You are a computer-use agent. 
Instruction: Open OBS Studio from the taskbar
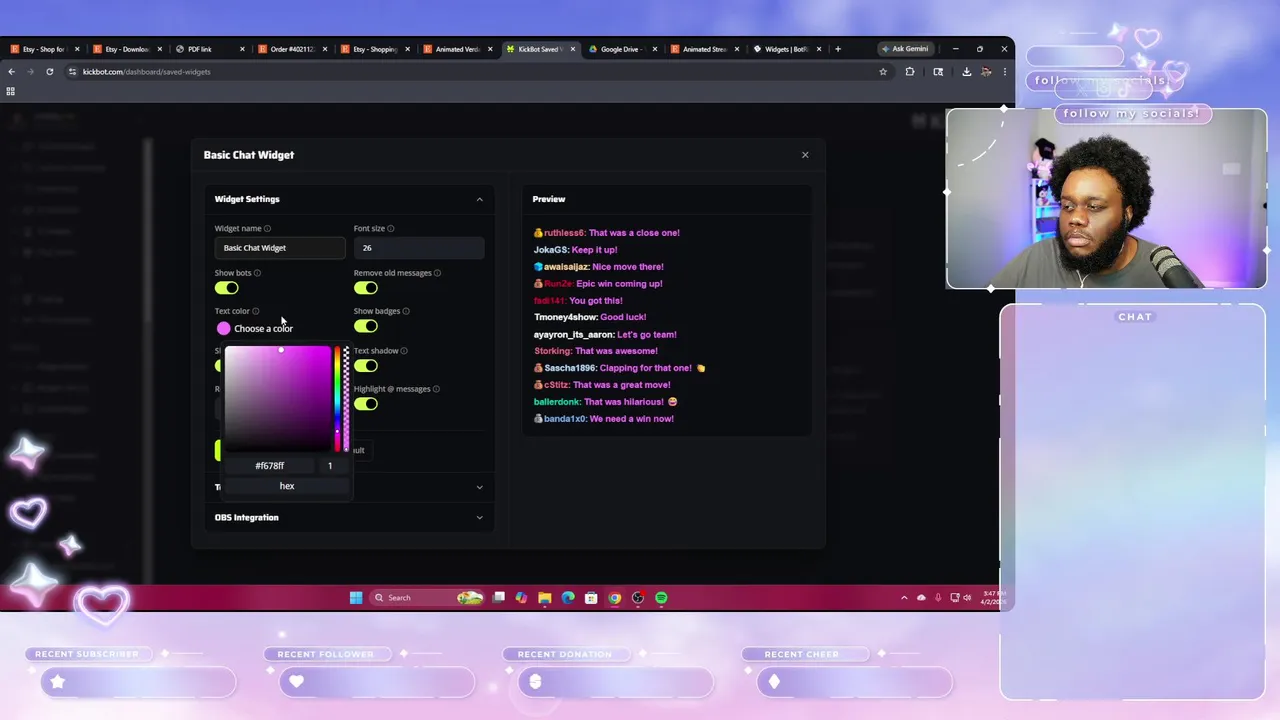pyautogui.click(x=638, y=598)
